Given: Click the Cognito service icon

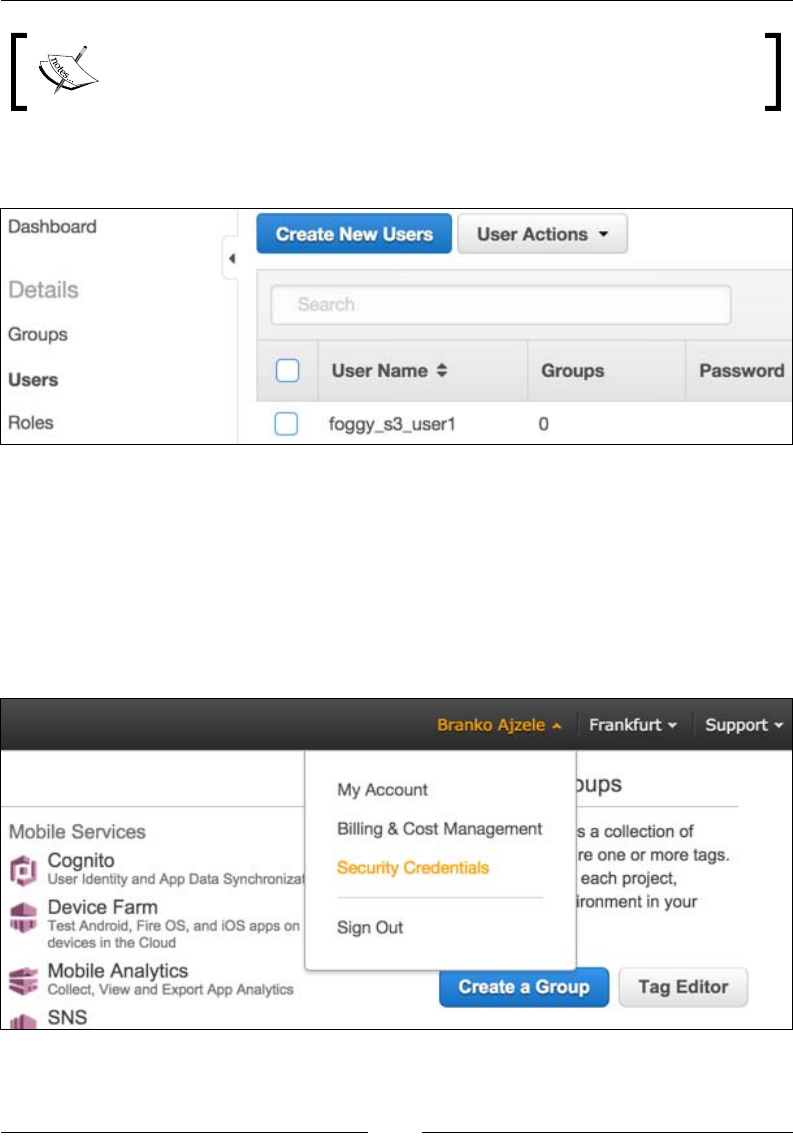Looking at the screenshot, I should [23, 869].
